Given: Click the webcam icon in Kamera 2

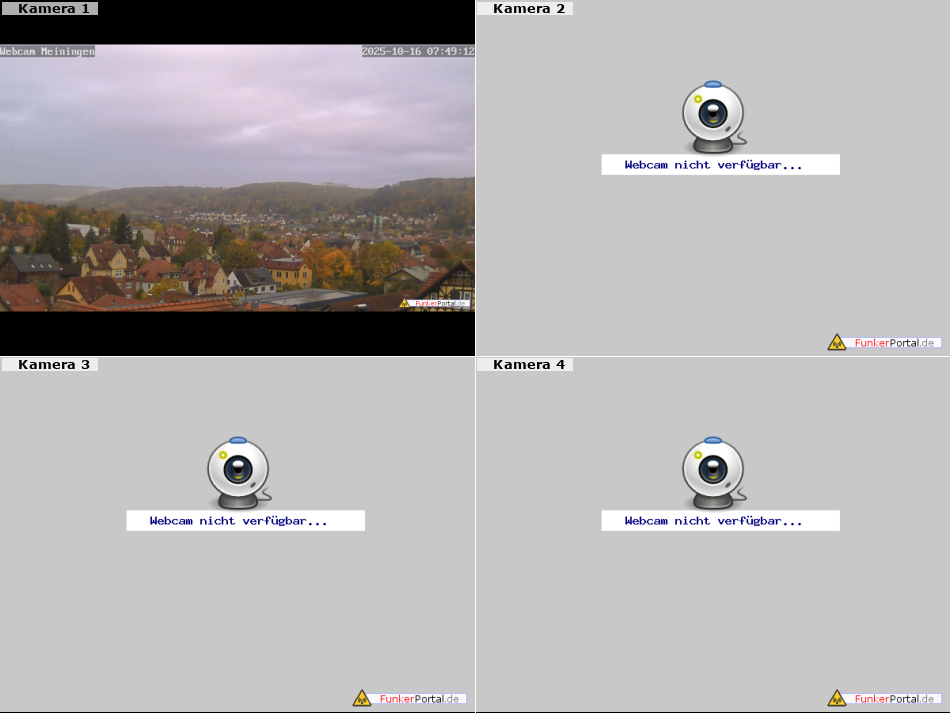Looking at the screenshot, I should pos(713,114).
